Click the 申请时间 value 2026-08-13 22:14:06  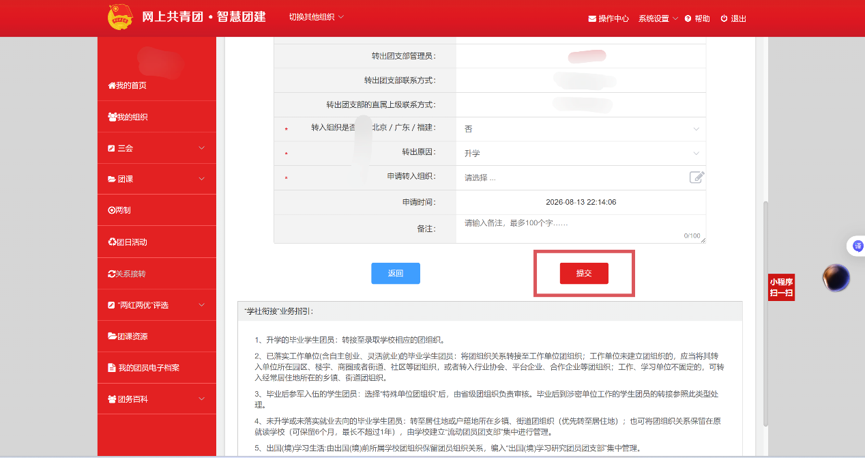[581, 202]
